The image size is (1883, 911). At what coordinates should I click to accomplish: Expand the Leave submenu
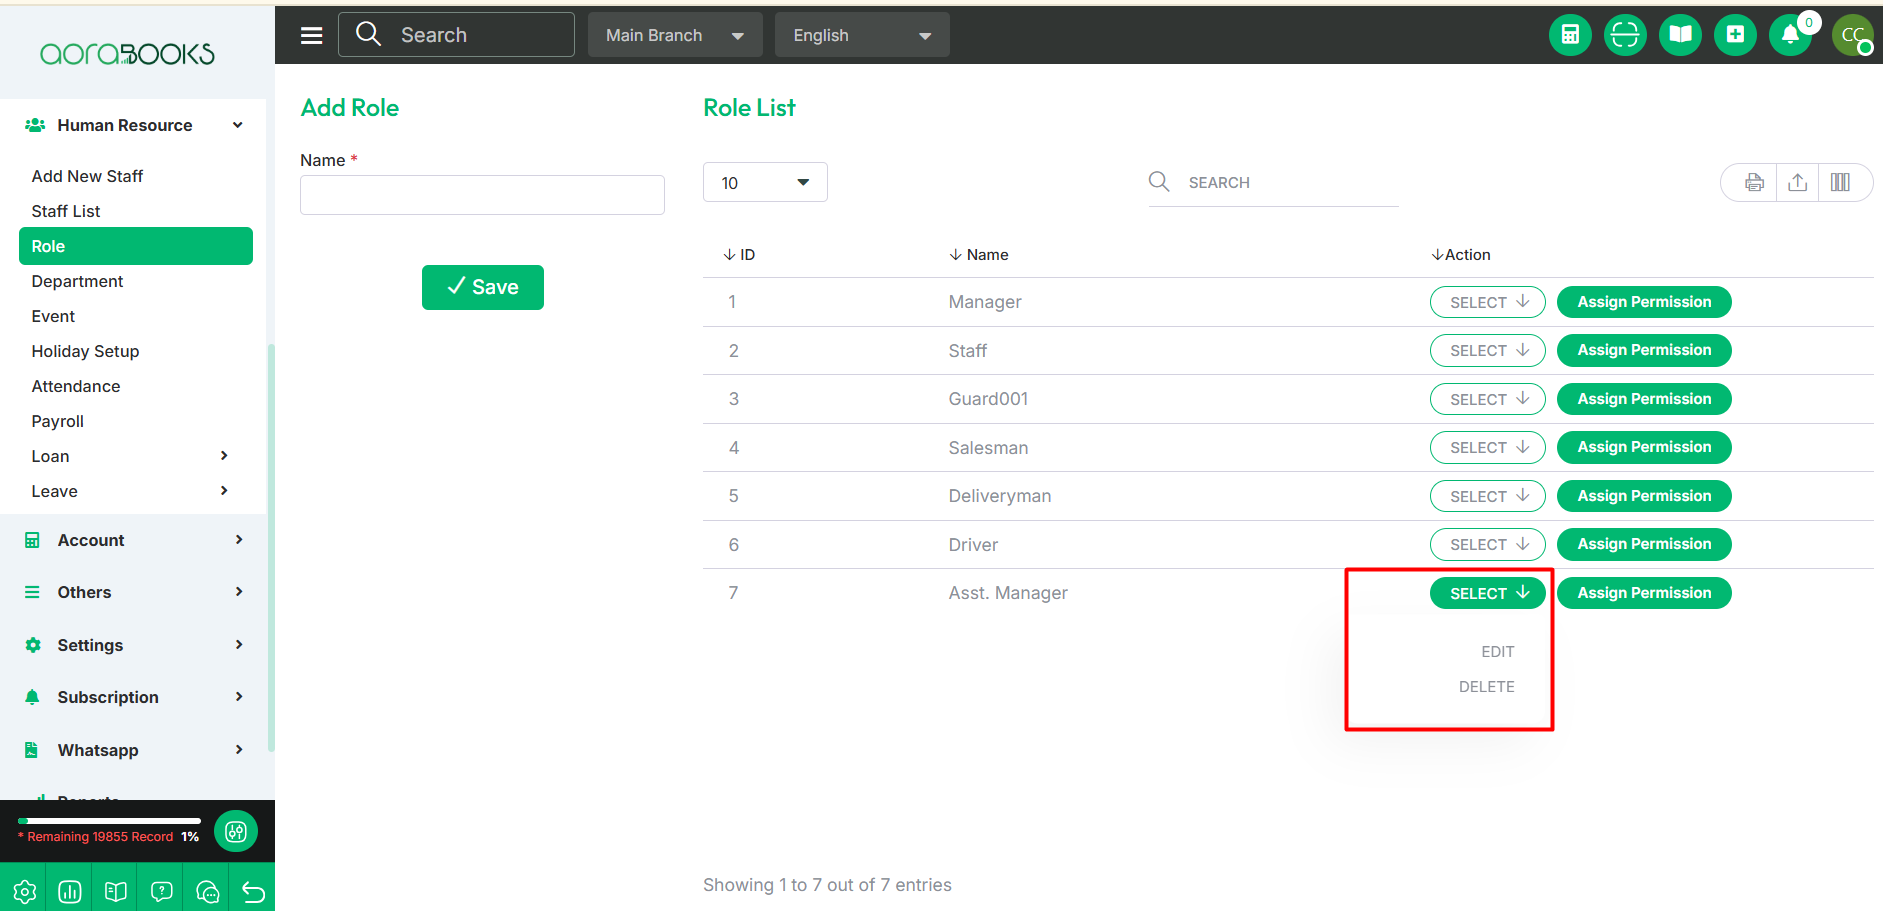click(x=130, y=491)
